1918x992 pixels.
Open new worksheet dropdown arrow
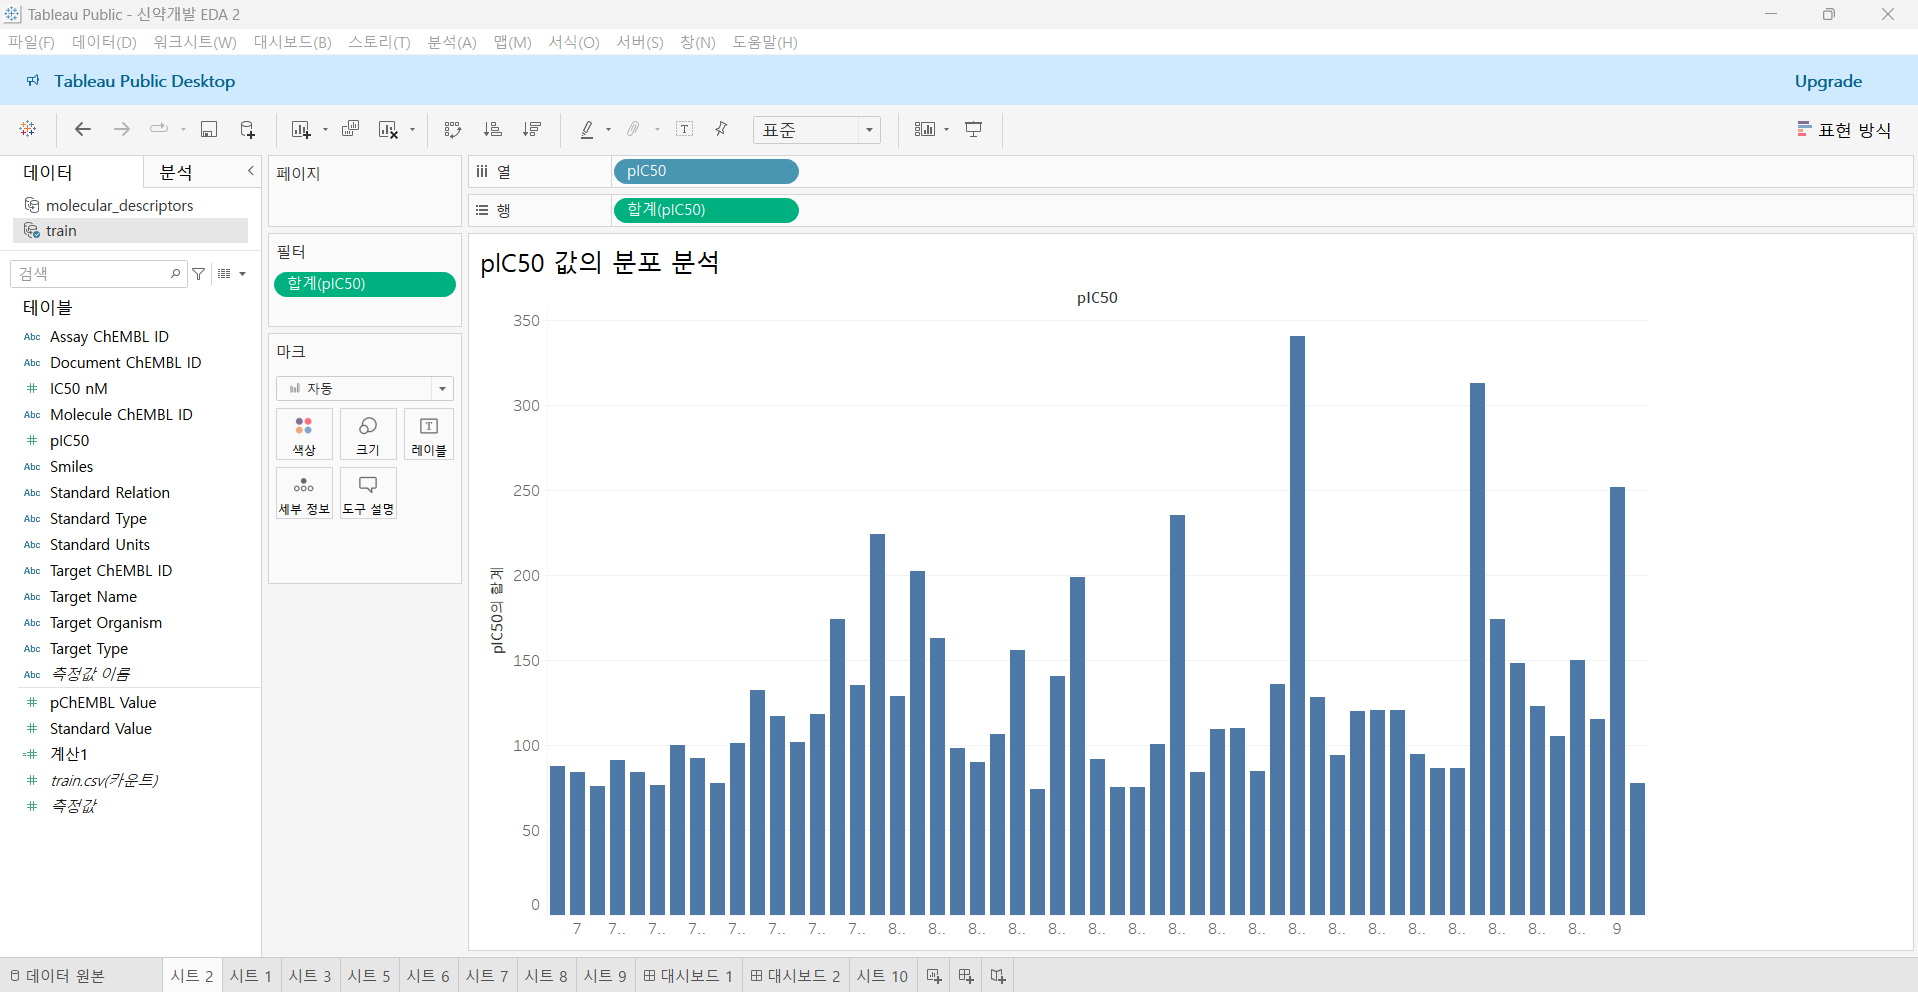tap(325, 129)
